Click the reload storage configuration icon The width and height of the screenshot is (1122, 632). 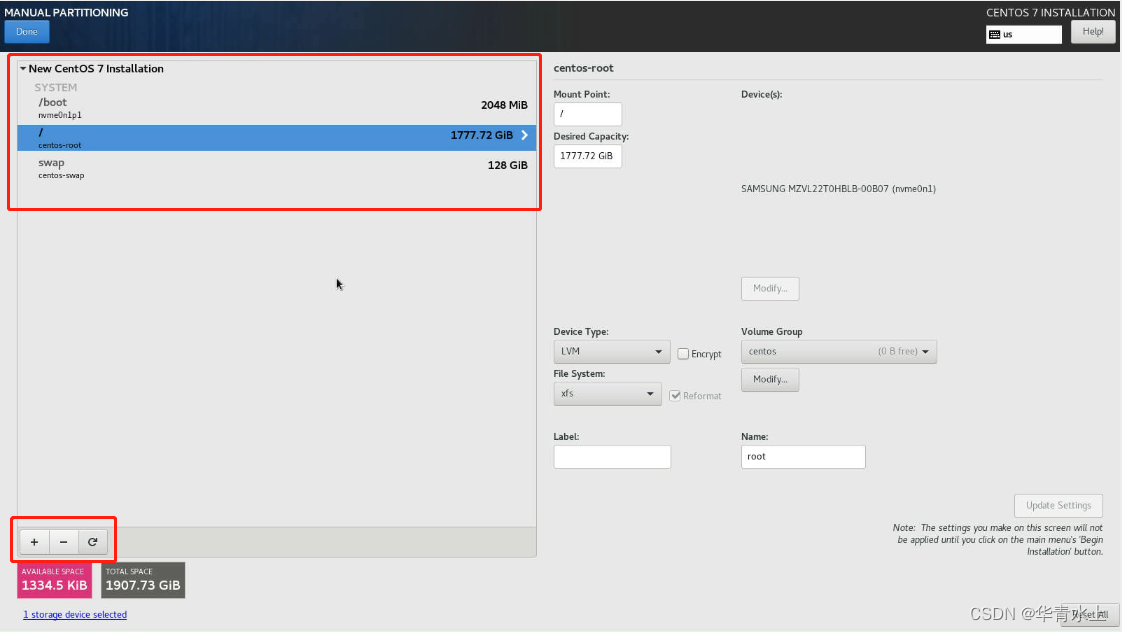click(x=92, y=542)
